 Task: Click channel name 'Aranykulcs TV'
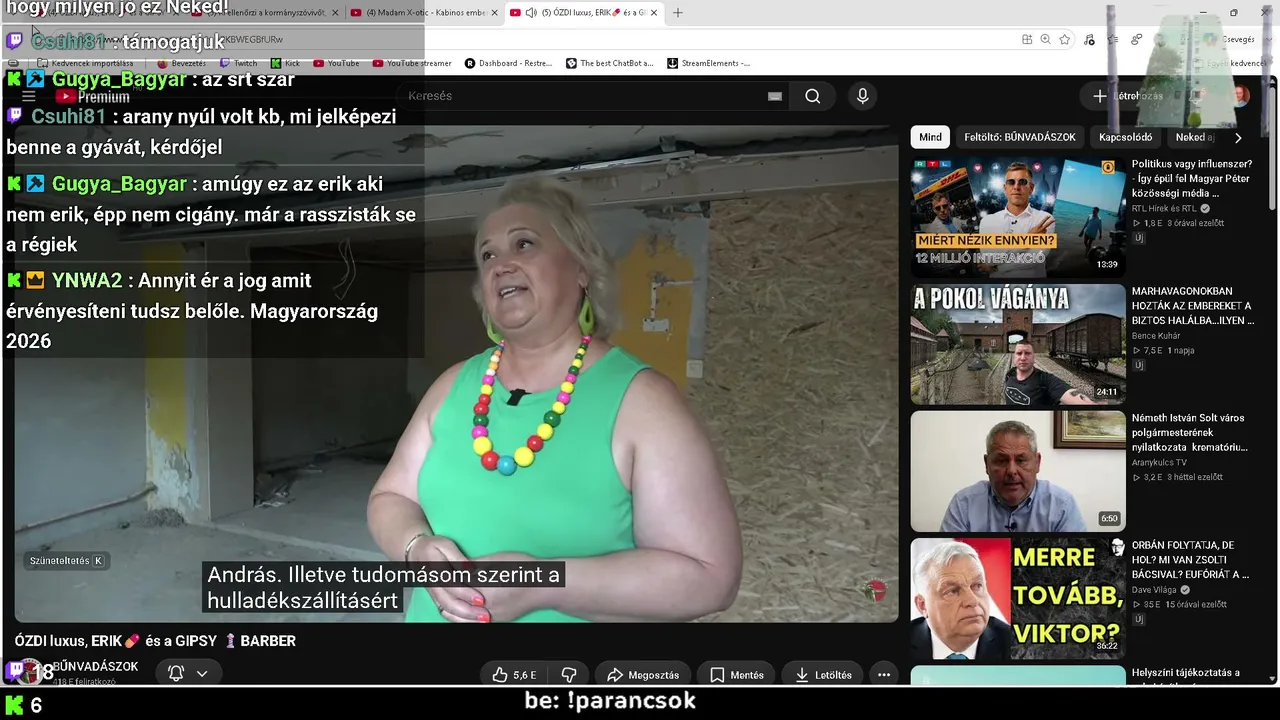click(x=1159, y=463)
